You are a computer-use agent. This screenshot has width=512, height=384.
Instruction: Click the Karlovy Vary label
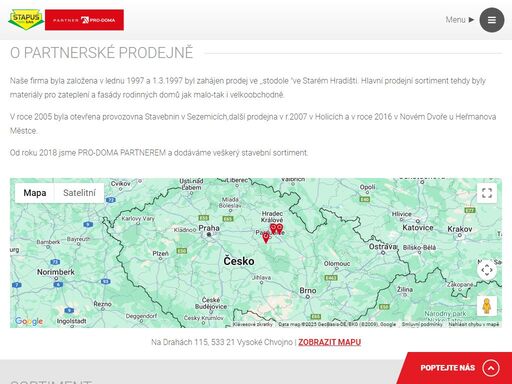click(138, 219)
